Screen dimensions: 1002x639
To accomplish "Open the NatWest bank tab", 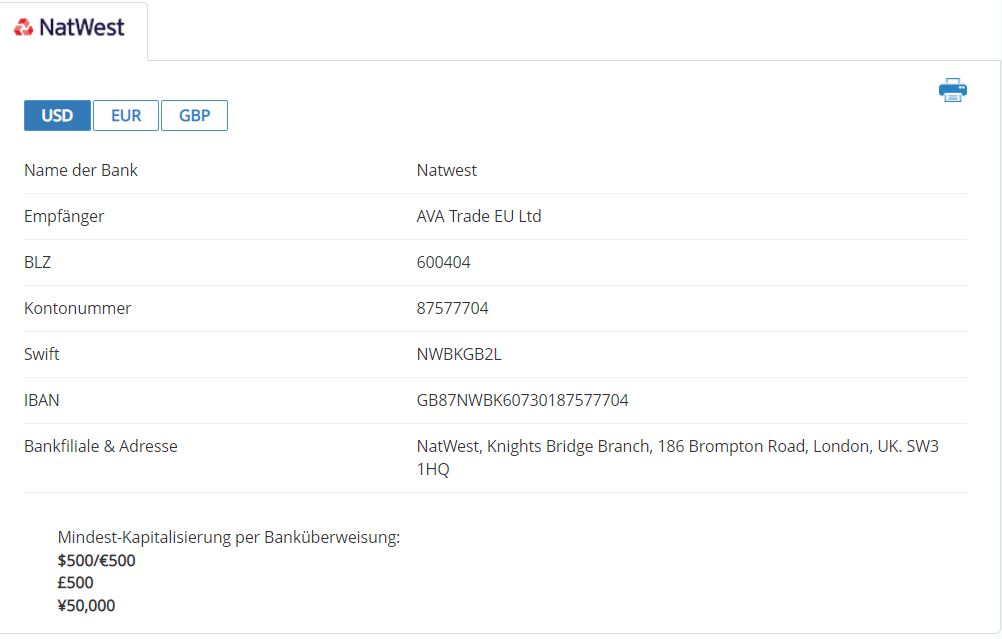I will click(73, 30).
